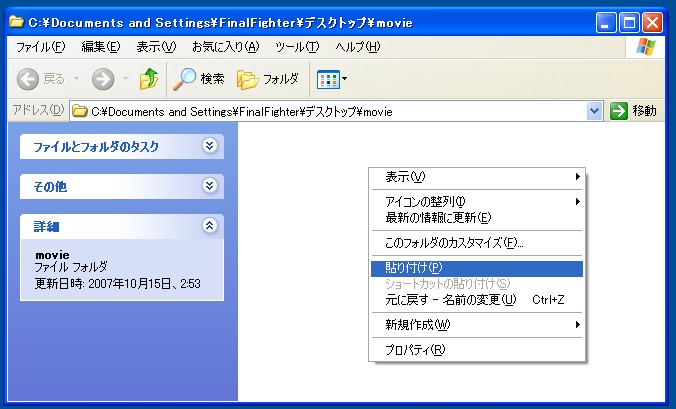Select 最新の情報に更新(E)
Screen dimensions: 676x409
point(477,218)
